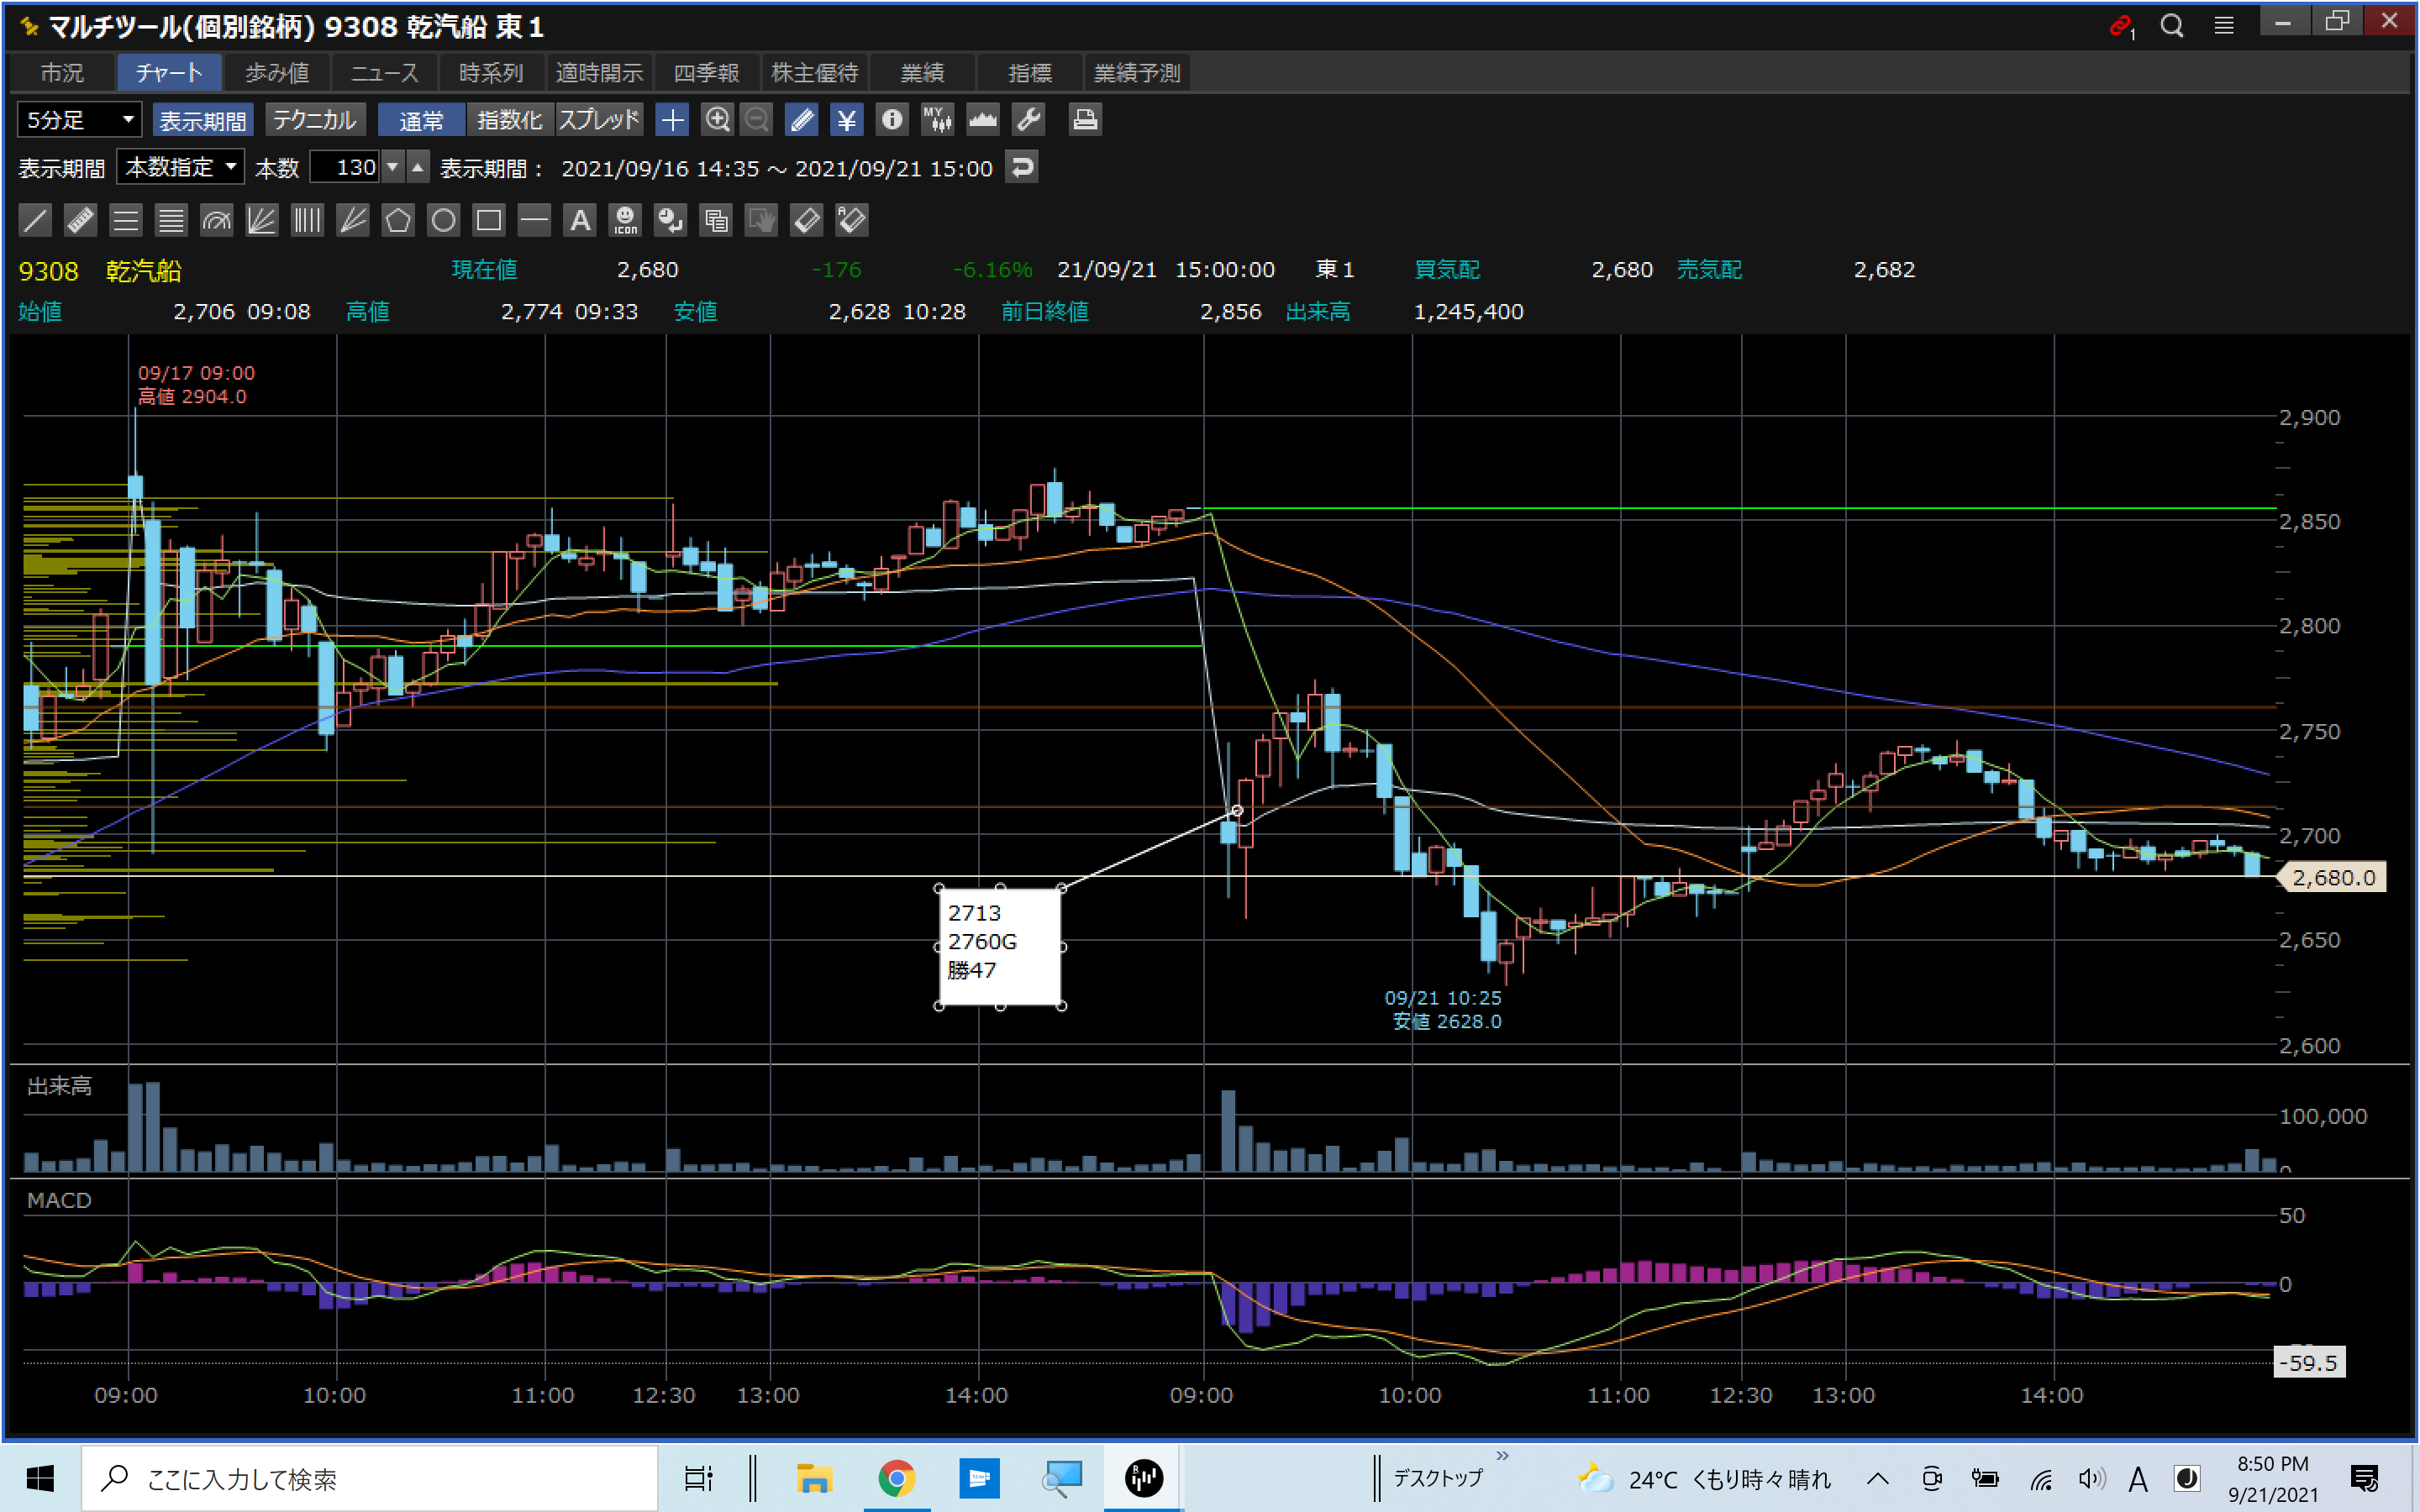The width and height of the screenshot is (2420, 1512).
Task: Open Chrome from the taskbar
Action: (896, 1478)
